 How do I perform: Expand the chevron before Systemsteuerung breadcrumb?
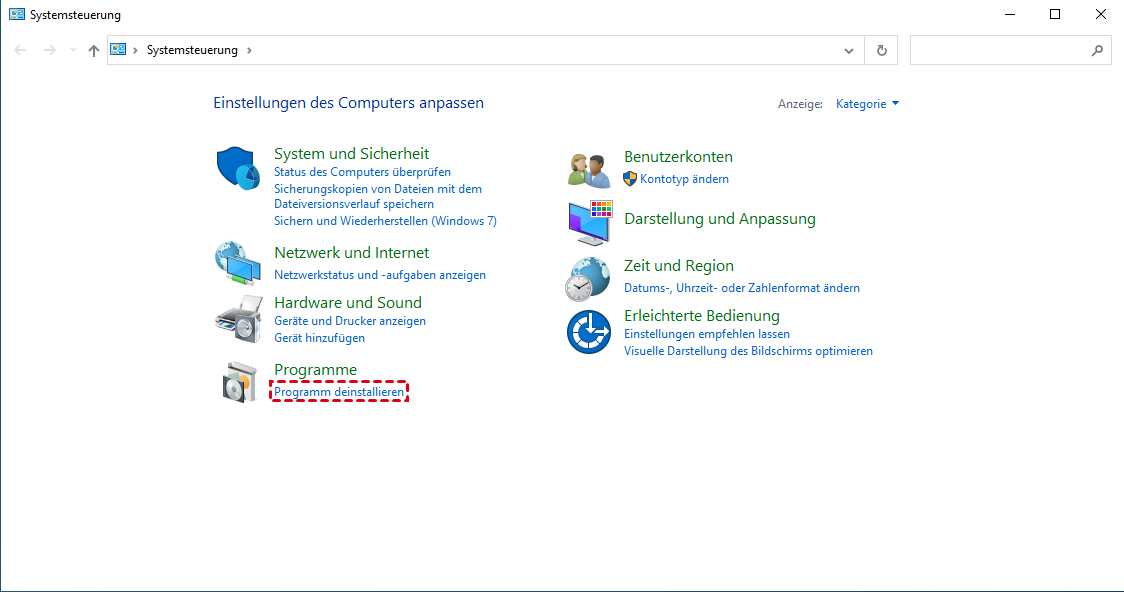(x=135, y=50)
